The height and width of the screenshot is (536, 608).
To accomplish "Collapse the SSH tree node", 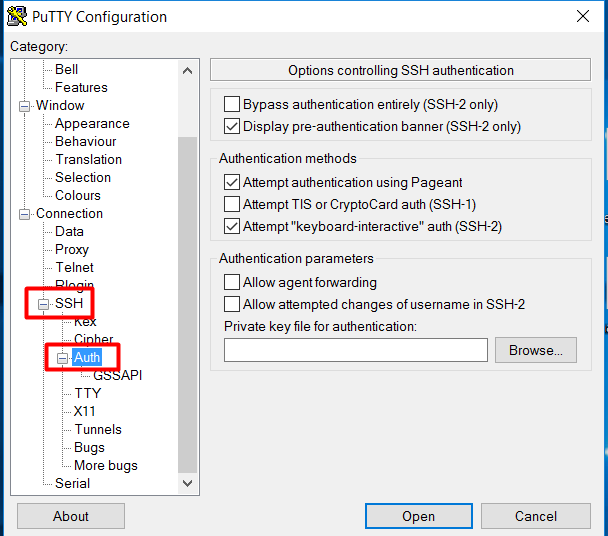I will click(x=43, y=304).
